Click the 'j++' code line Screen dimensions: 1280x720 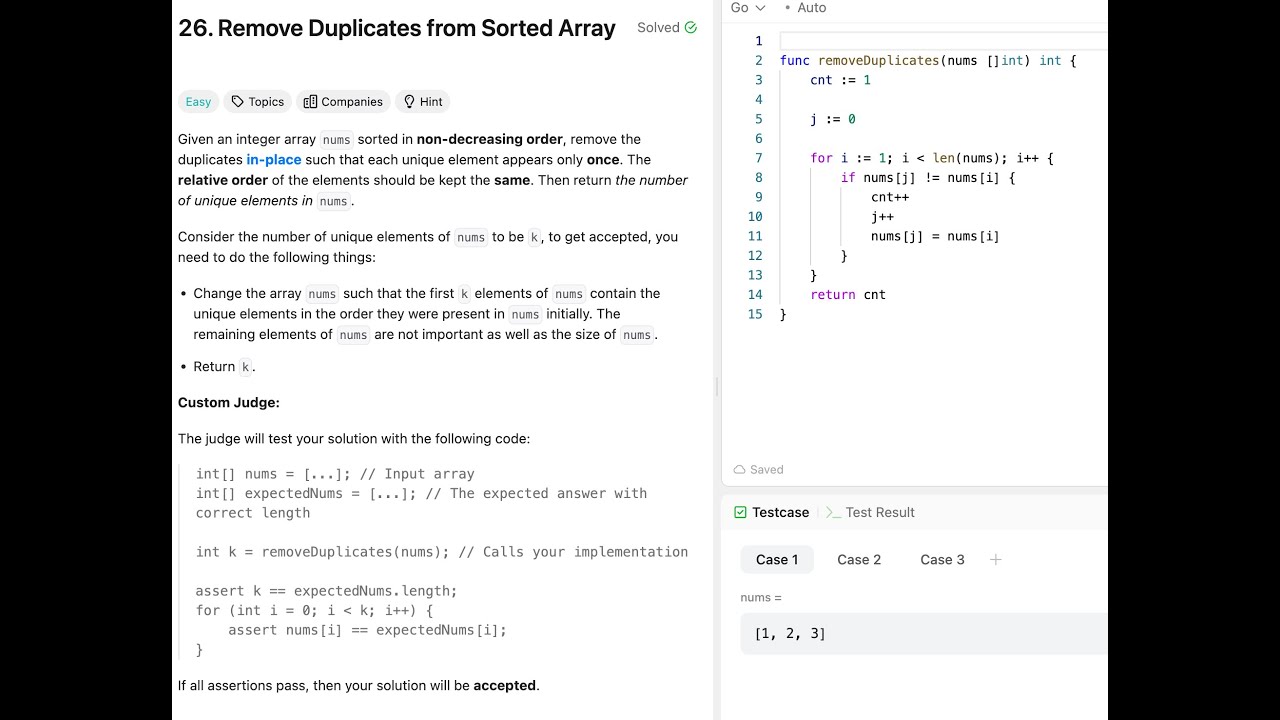[882, 217]
